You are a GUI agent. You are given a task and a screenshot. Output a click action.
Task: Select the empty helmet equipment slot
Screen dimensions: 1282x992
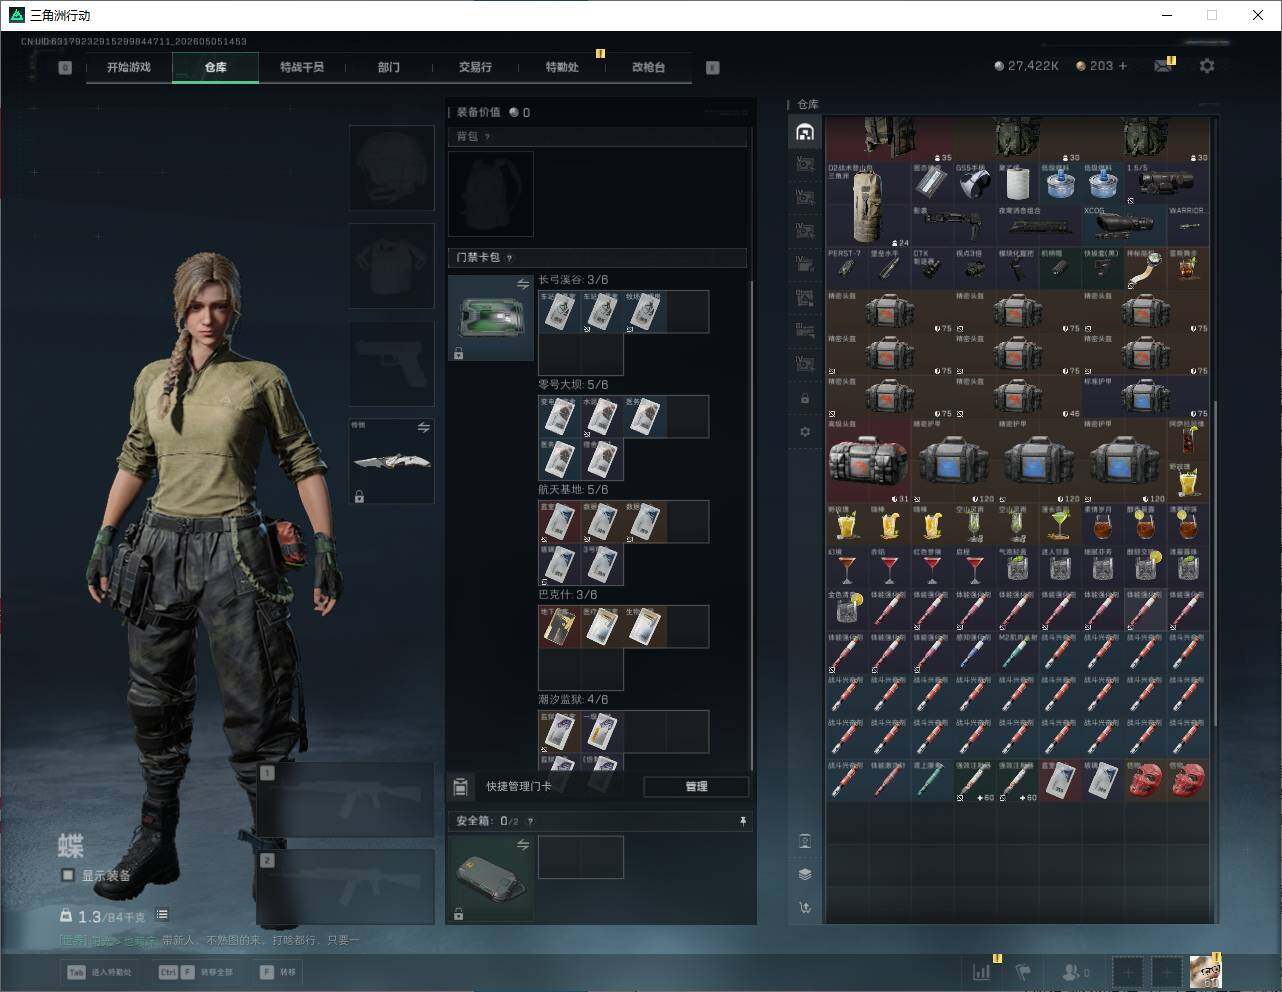click(x=392, y=168)
